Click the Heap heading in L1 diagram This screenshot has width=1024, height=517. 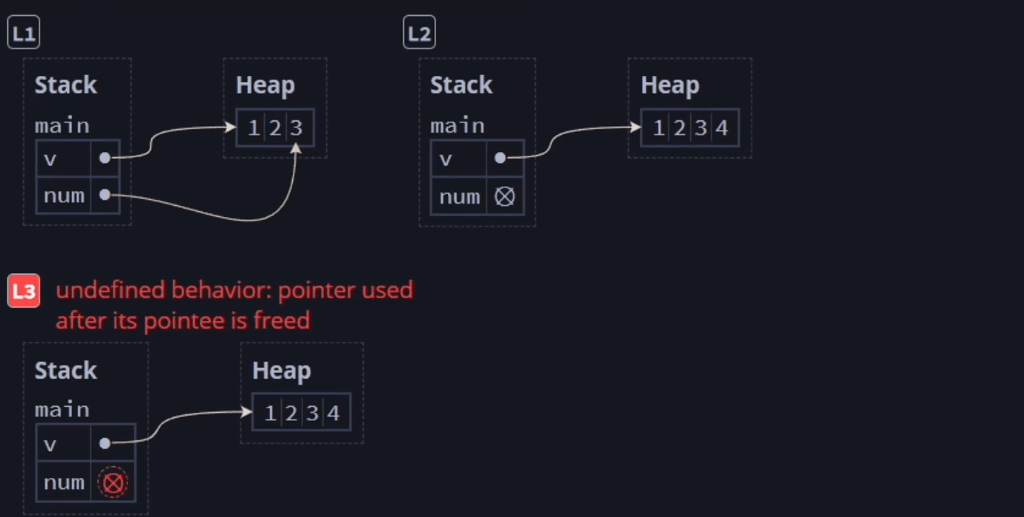pyautogui.click(x=265, y=86)
